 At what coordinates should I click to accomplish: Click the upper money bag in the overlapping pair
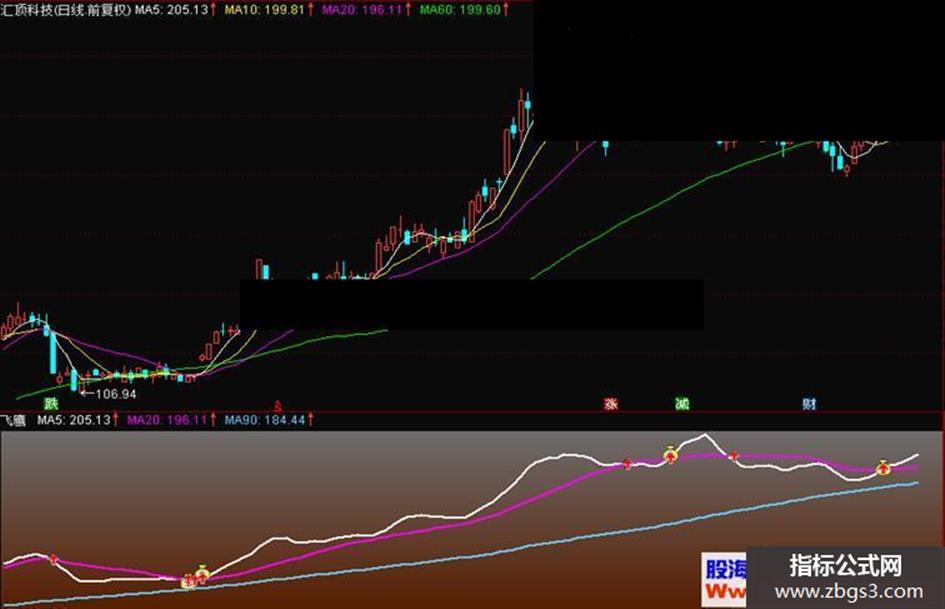202,572
